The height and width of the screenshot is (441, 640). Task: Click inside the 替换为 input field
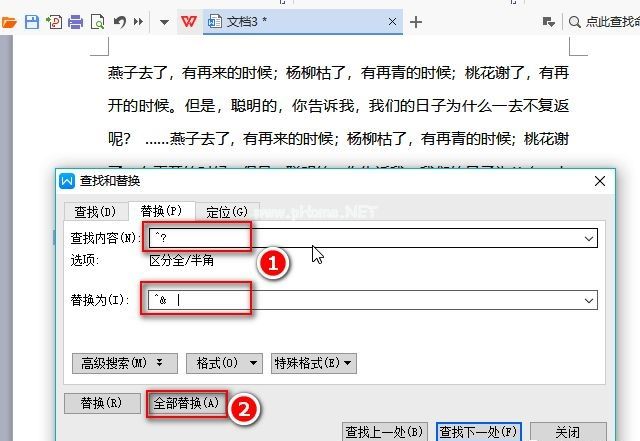(380, 300)
